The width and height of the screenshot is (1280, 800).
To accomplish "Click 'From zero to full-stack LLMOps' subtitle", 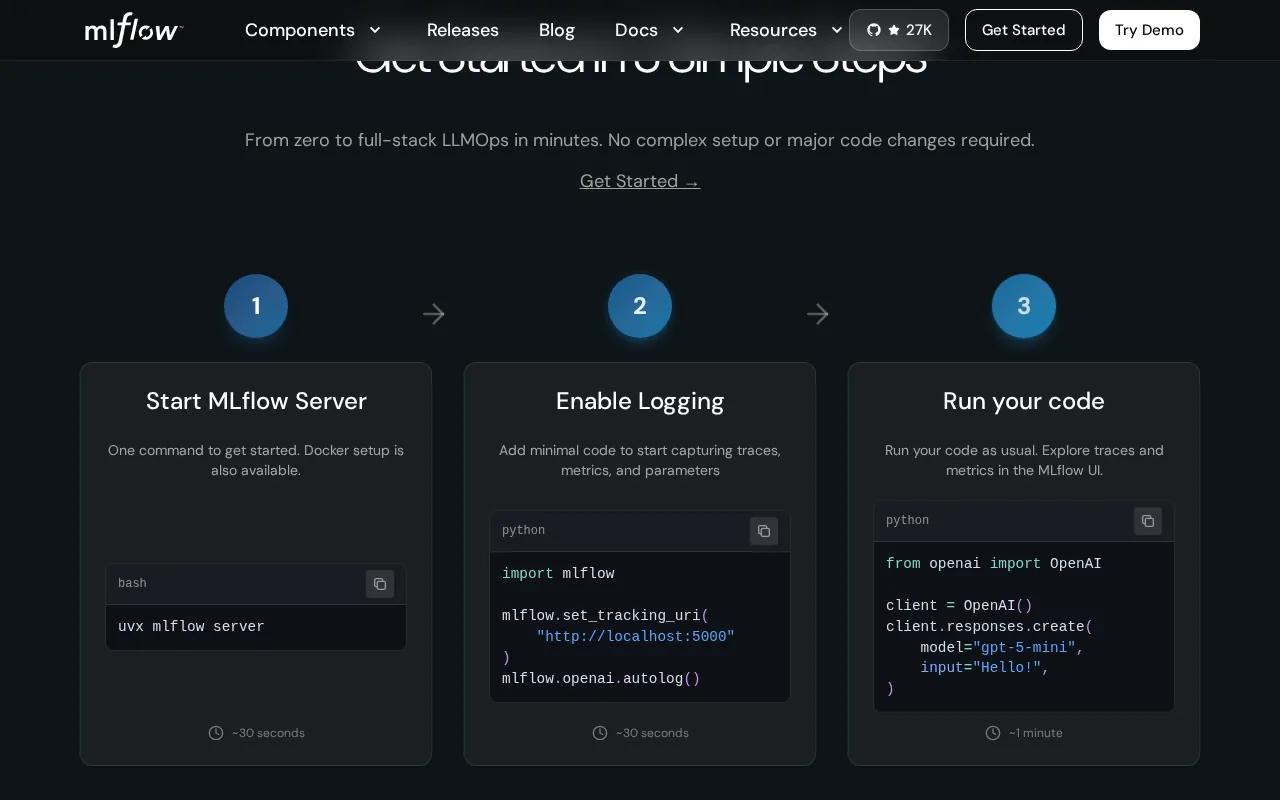I will (x=640, y=140).
